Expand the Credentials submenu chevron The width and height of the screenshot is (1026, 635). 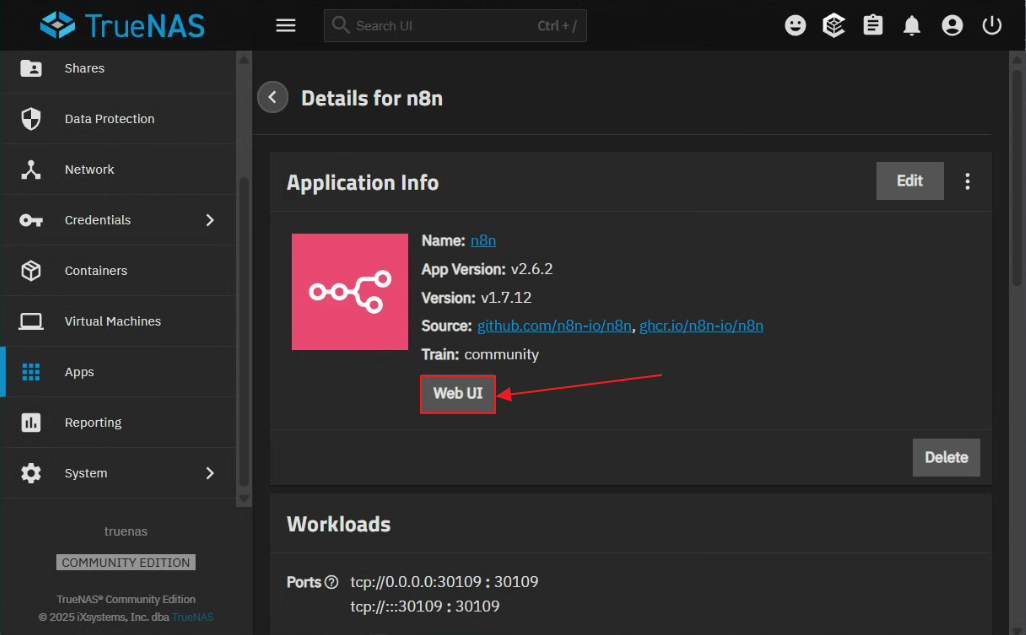[210, 220]
